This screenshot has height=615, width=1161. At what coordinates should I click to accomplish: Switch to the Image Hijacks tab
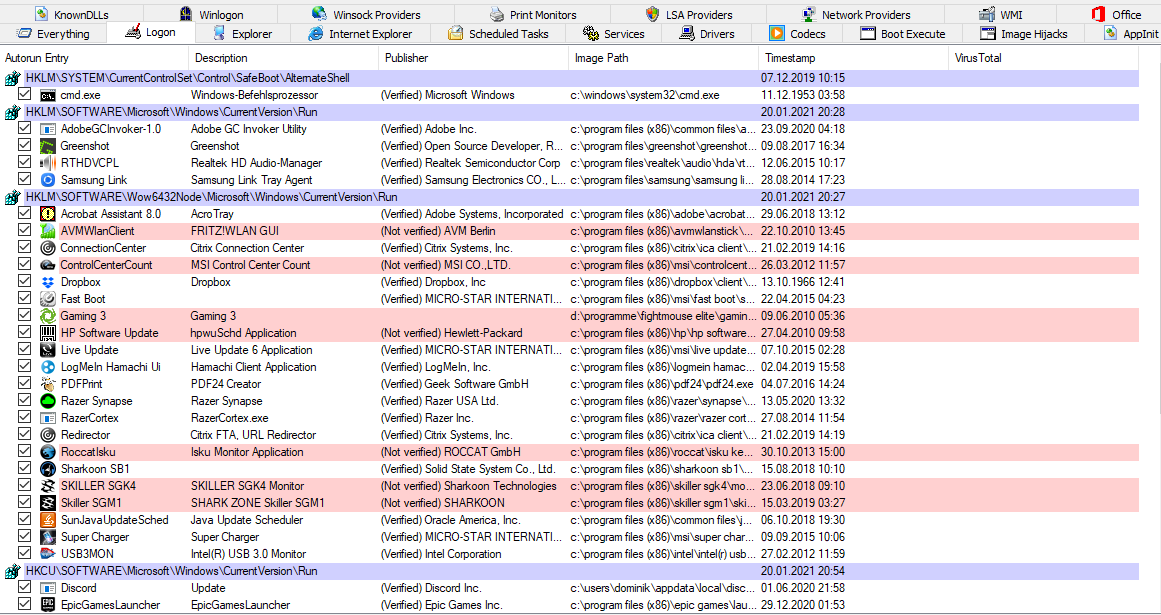click(1022, 33)
